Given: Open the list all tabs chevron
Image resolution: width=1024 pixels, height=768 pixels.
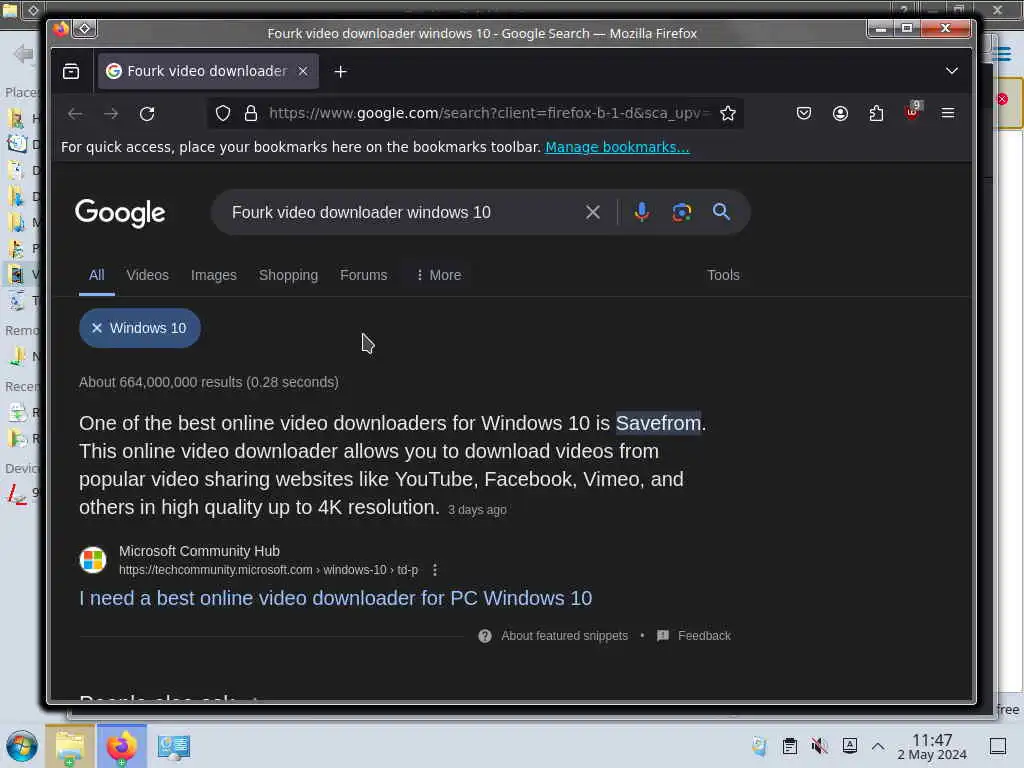Looking at the screenshot, I should 952,71.
